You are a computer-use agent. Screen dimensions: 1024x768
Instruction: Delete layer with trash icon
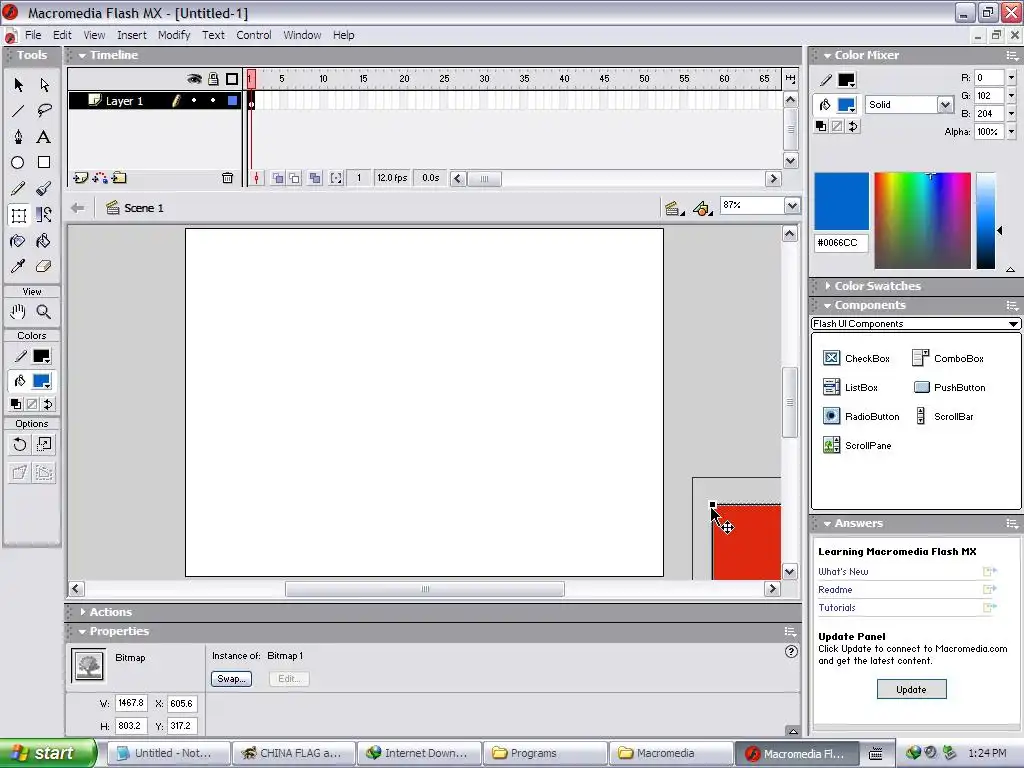click(x=227, y=178)
